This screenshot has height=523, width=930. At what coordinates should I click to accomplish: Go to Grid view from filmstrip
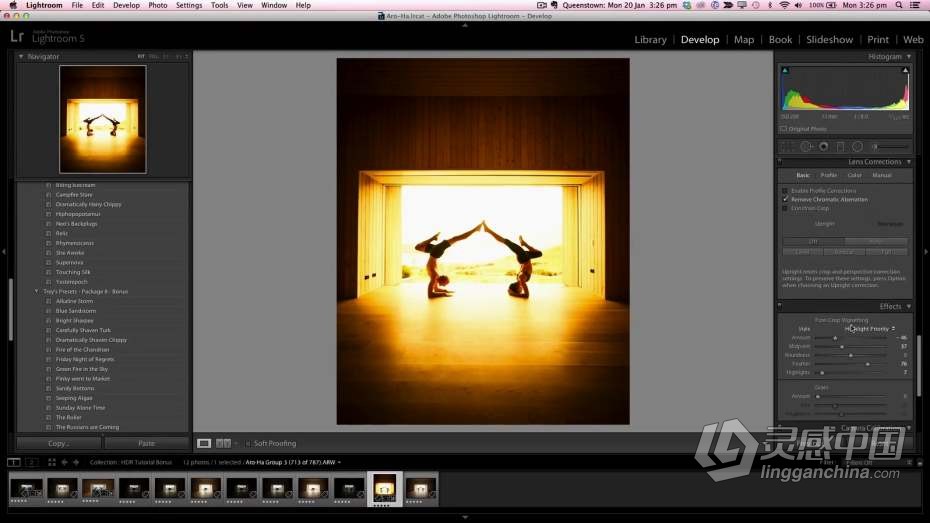click(x=52, y=462)
